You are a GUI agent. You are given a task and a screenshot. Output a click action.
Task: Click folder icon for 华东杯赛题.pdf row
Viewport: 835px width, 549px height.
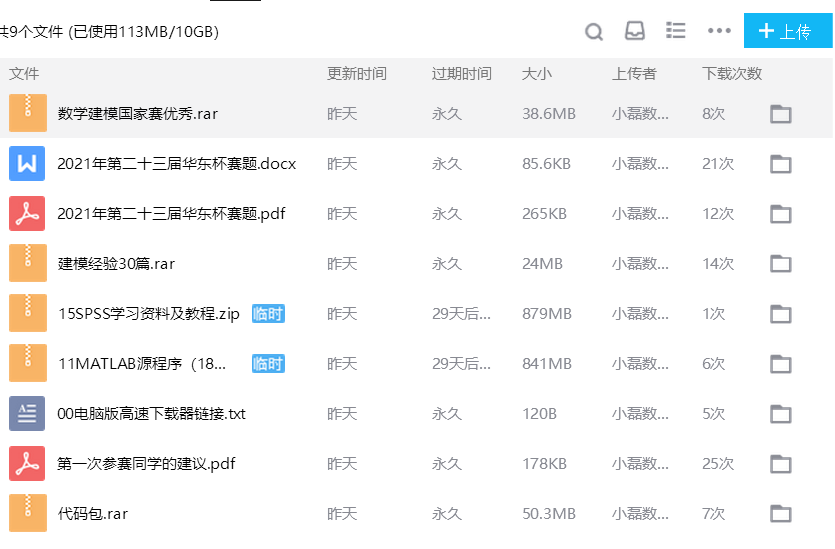tap(781, 214)
